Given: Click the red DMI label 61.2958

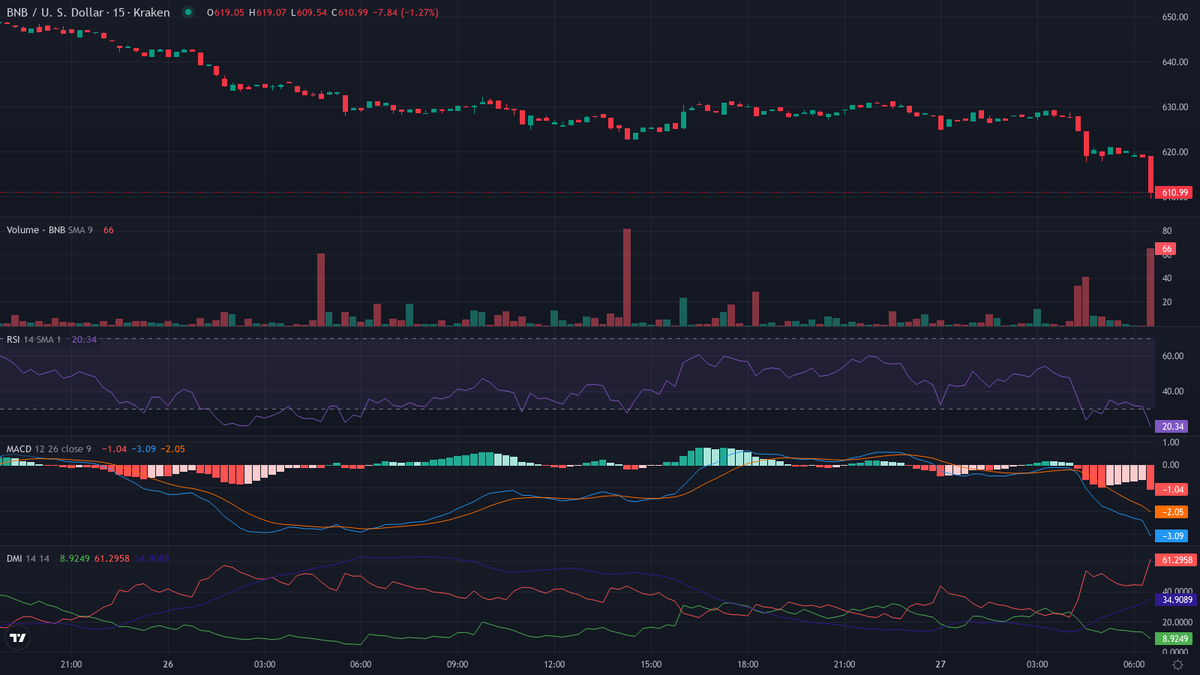Looking at the screenshot, I should coord(1176,560).
